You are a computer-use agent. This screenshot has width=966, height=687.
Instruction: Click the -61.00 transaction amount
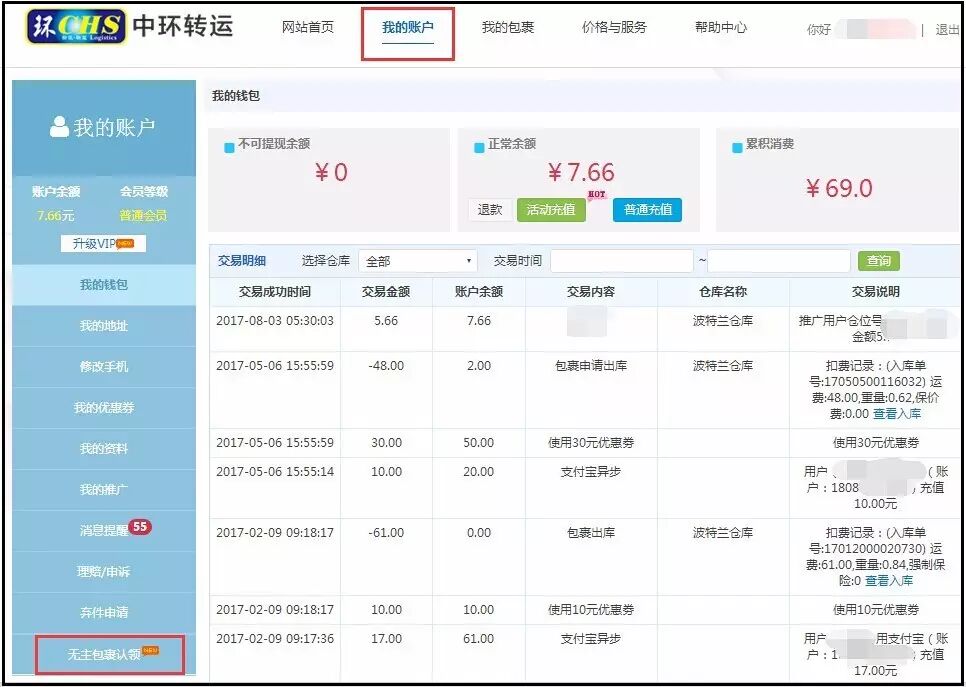(386, 533)
